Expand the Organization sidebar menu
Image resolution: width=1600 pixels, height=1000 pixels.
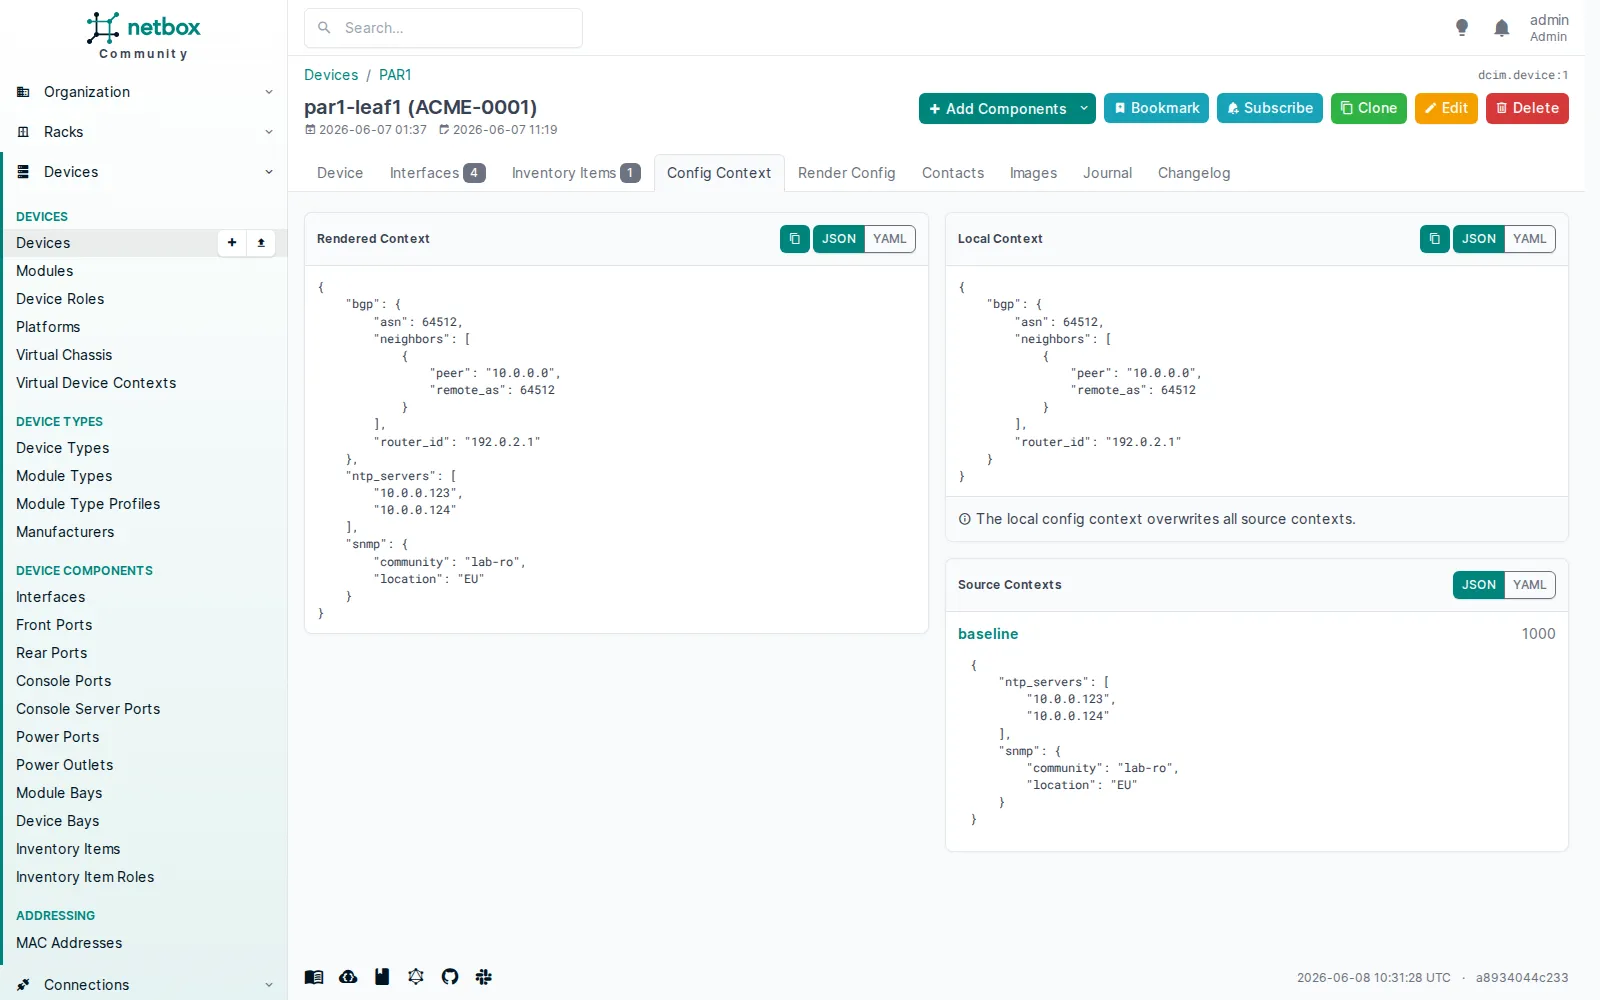(144, 92)
